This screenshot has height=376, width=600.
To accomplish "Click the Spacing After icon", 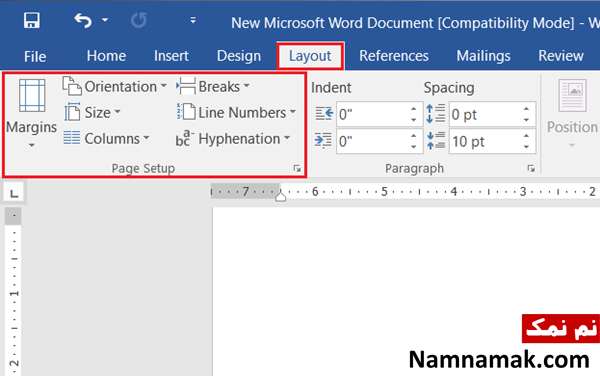I will pyautogui.click(x=436, y=140).
